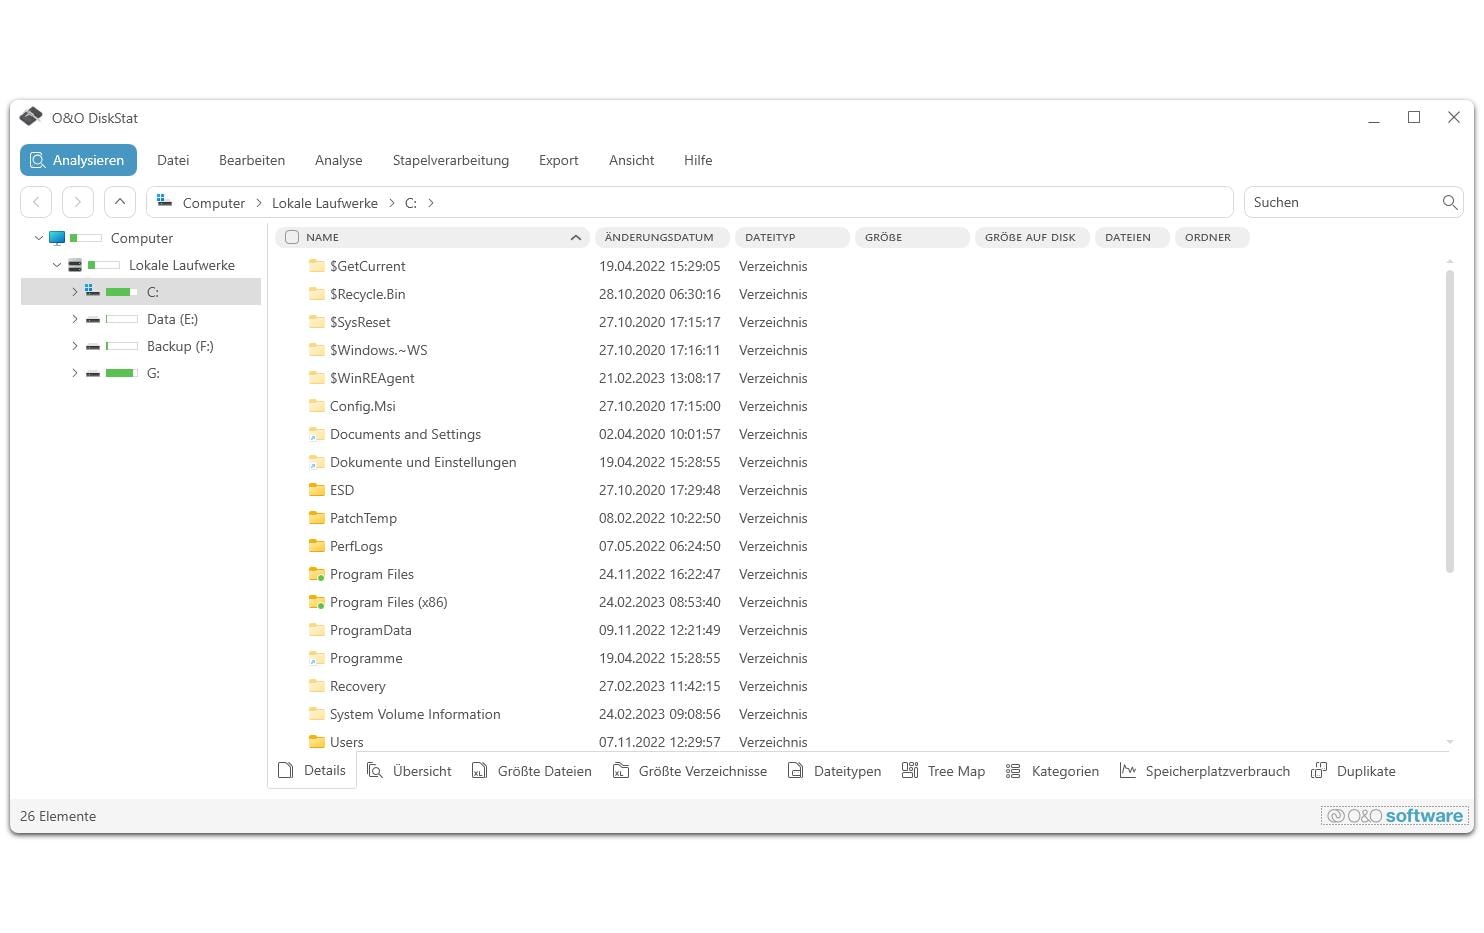Click the Analysieren button
Screen dimensions: 1484x933
(78, 160)
